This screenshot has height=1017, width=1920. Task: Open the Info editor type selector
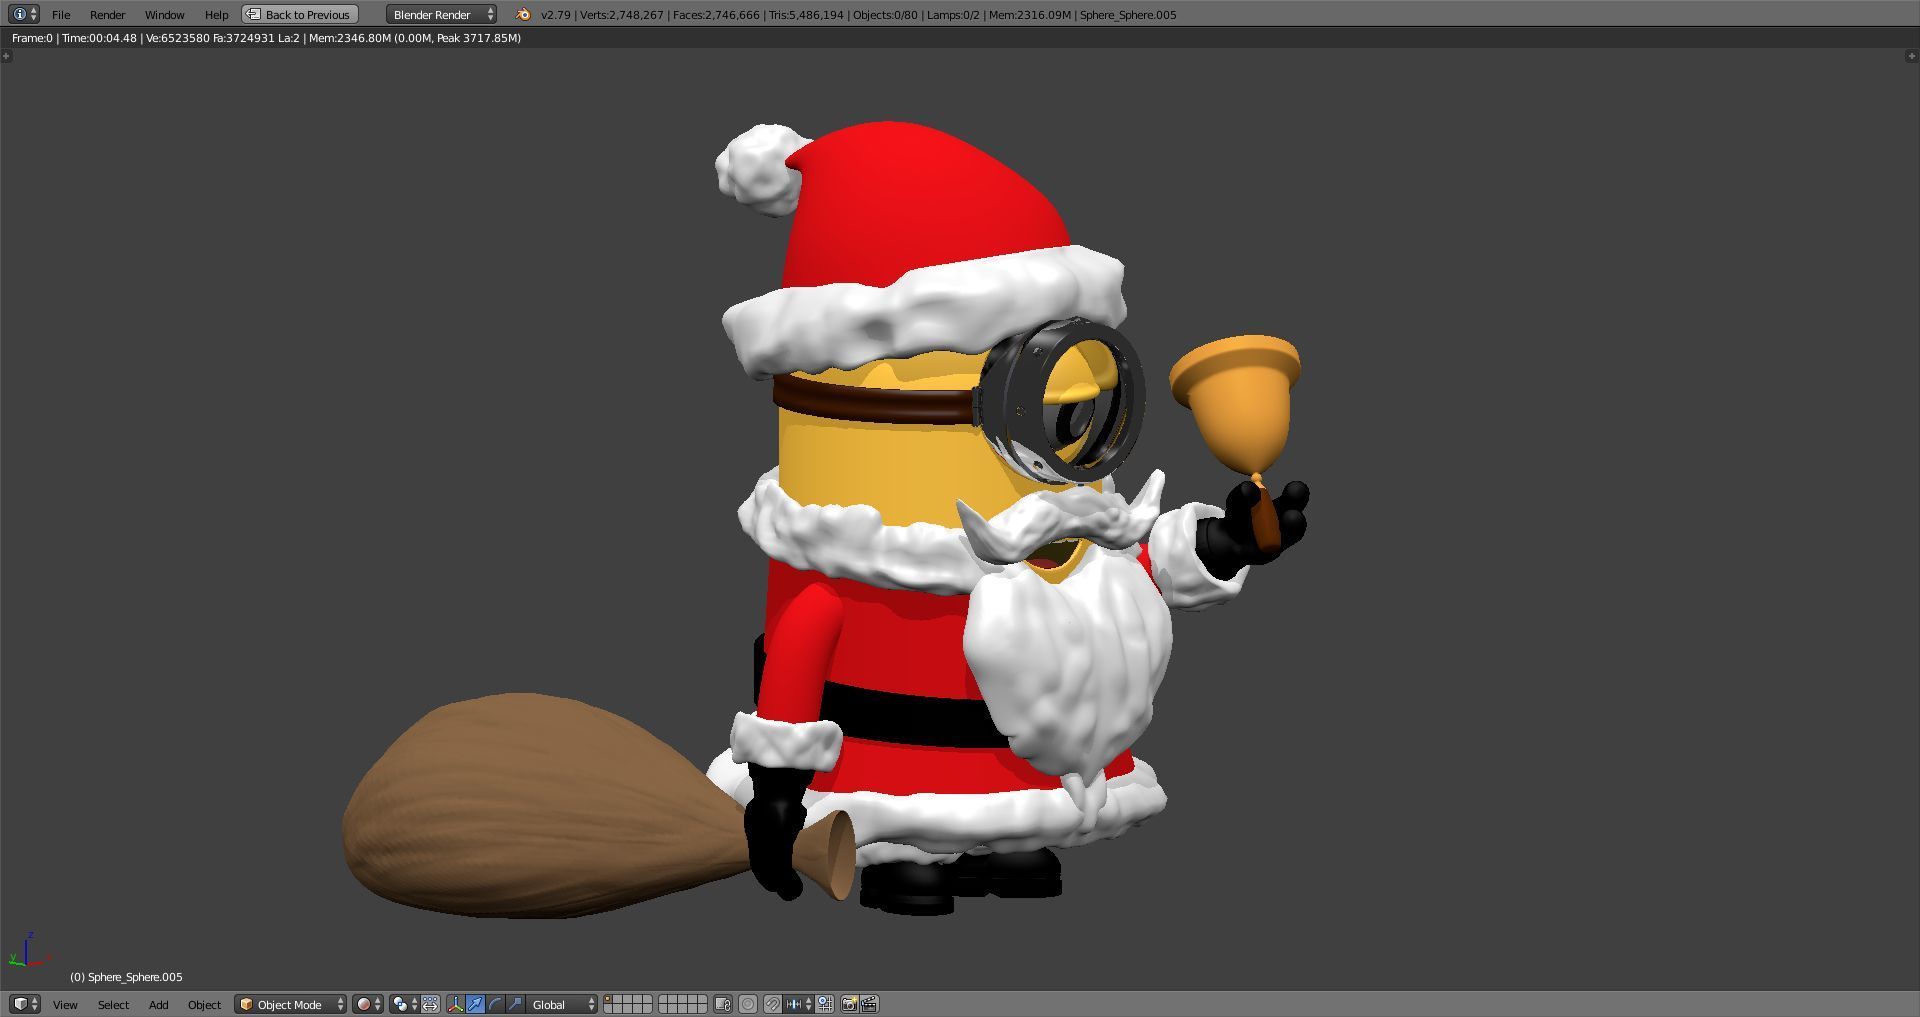point(24,14)
